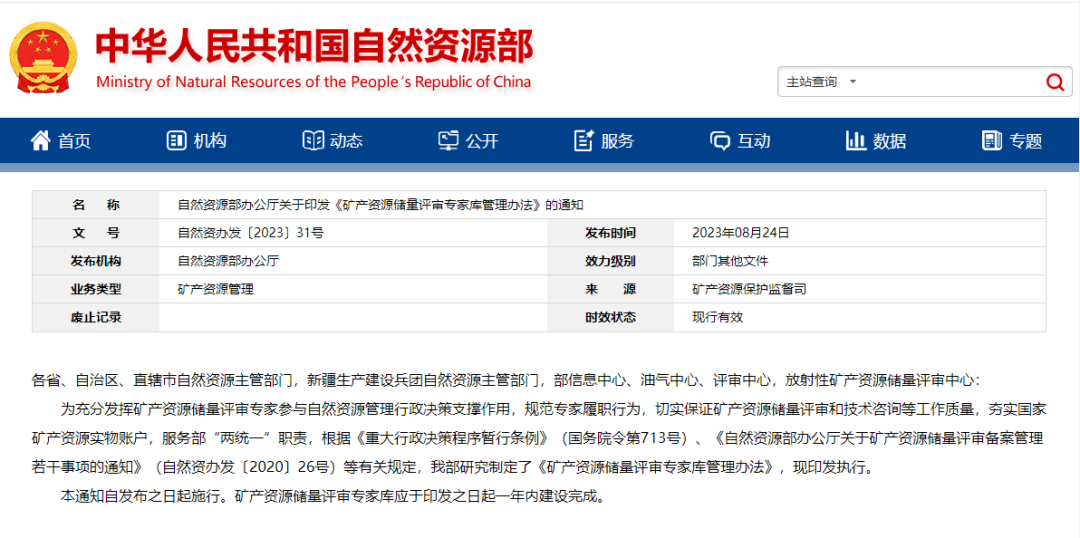This screenshot has width=1080, height=538.
Task: Open the 专题 menu item
Action: (x=1012, y=141)
